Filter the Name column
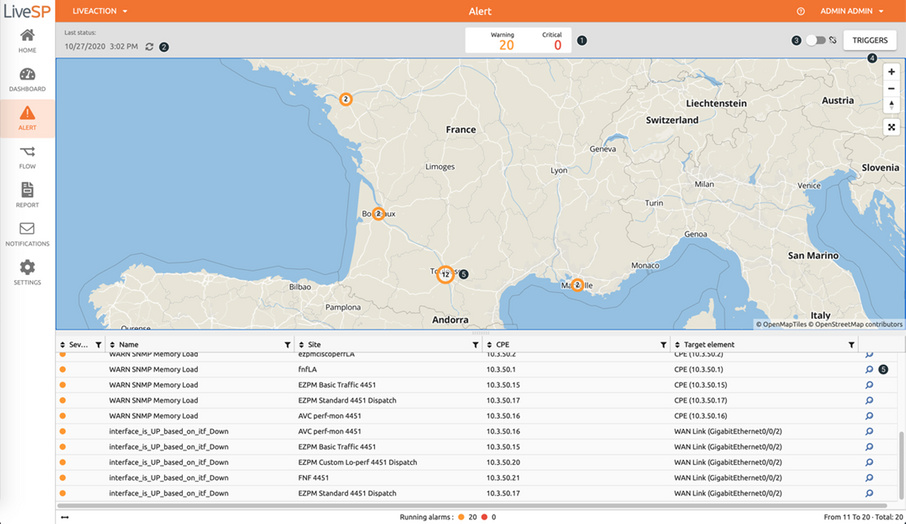Viewport: 906px width, 524px height. tap(287, 345)
